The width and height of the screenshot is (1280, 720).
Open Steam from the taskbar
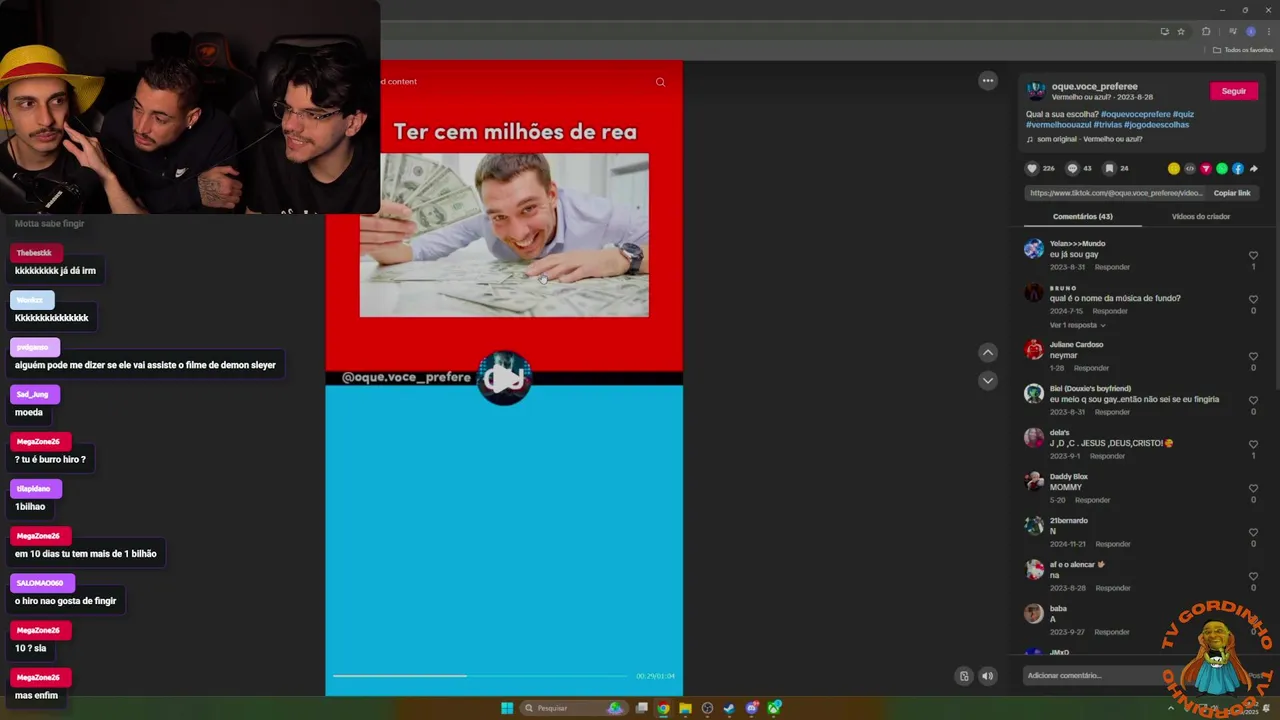click(x=729, y=708)
